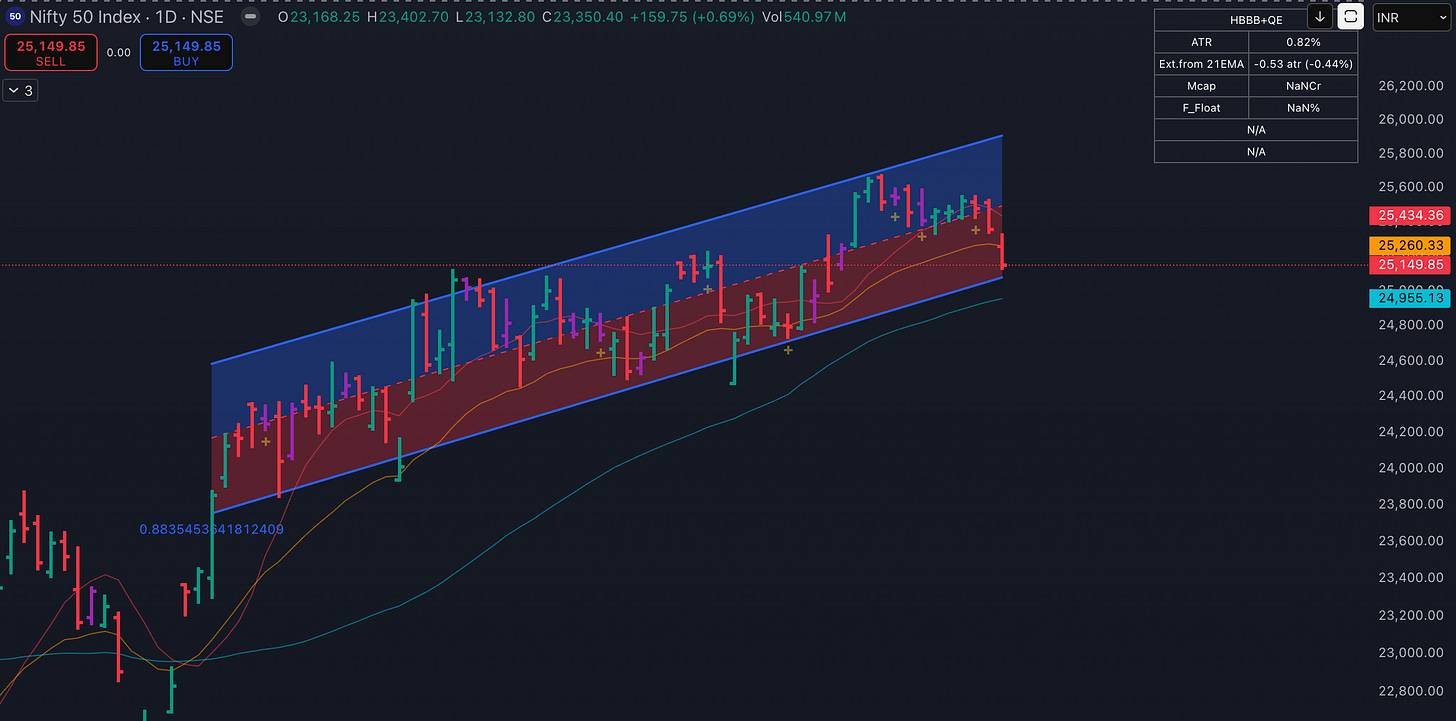Click the 23,800.00 price scale label
This screenshot has width=1456, height=721.
point(1410,504)
